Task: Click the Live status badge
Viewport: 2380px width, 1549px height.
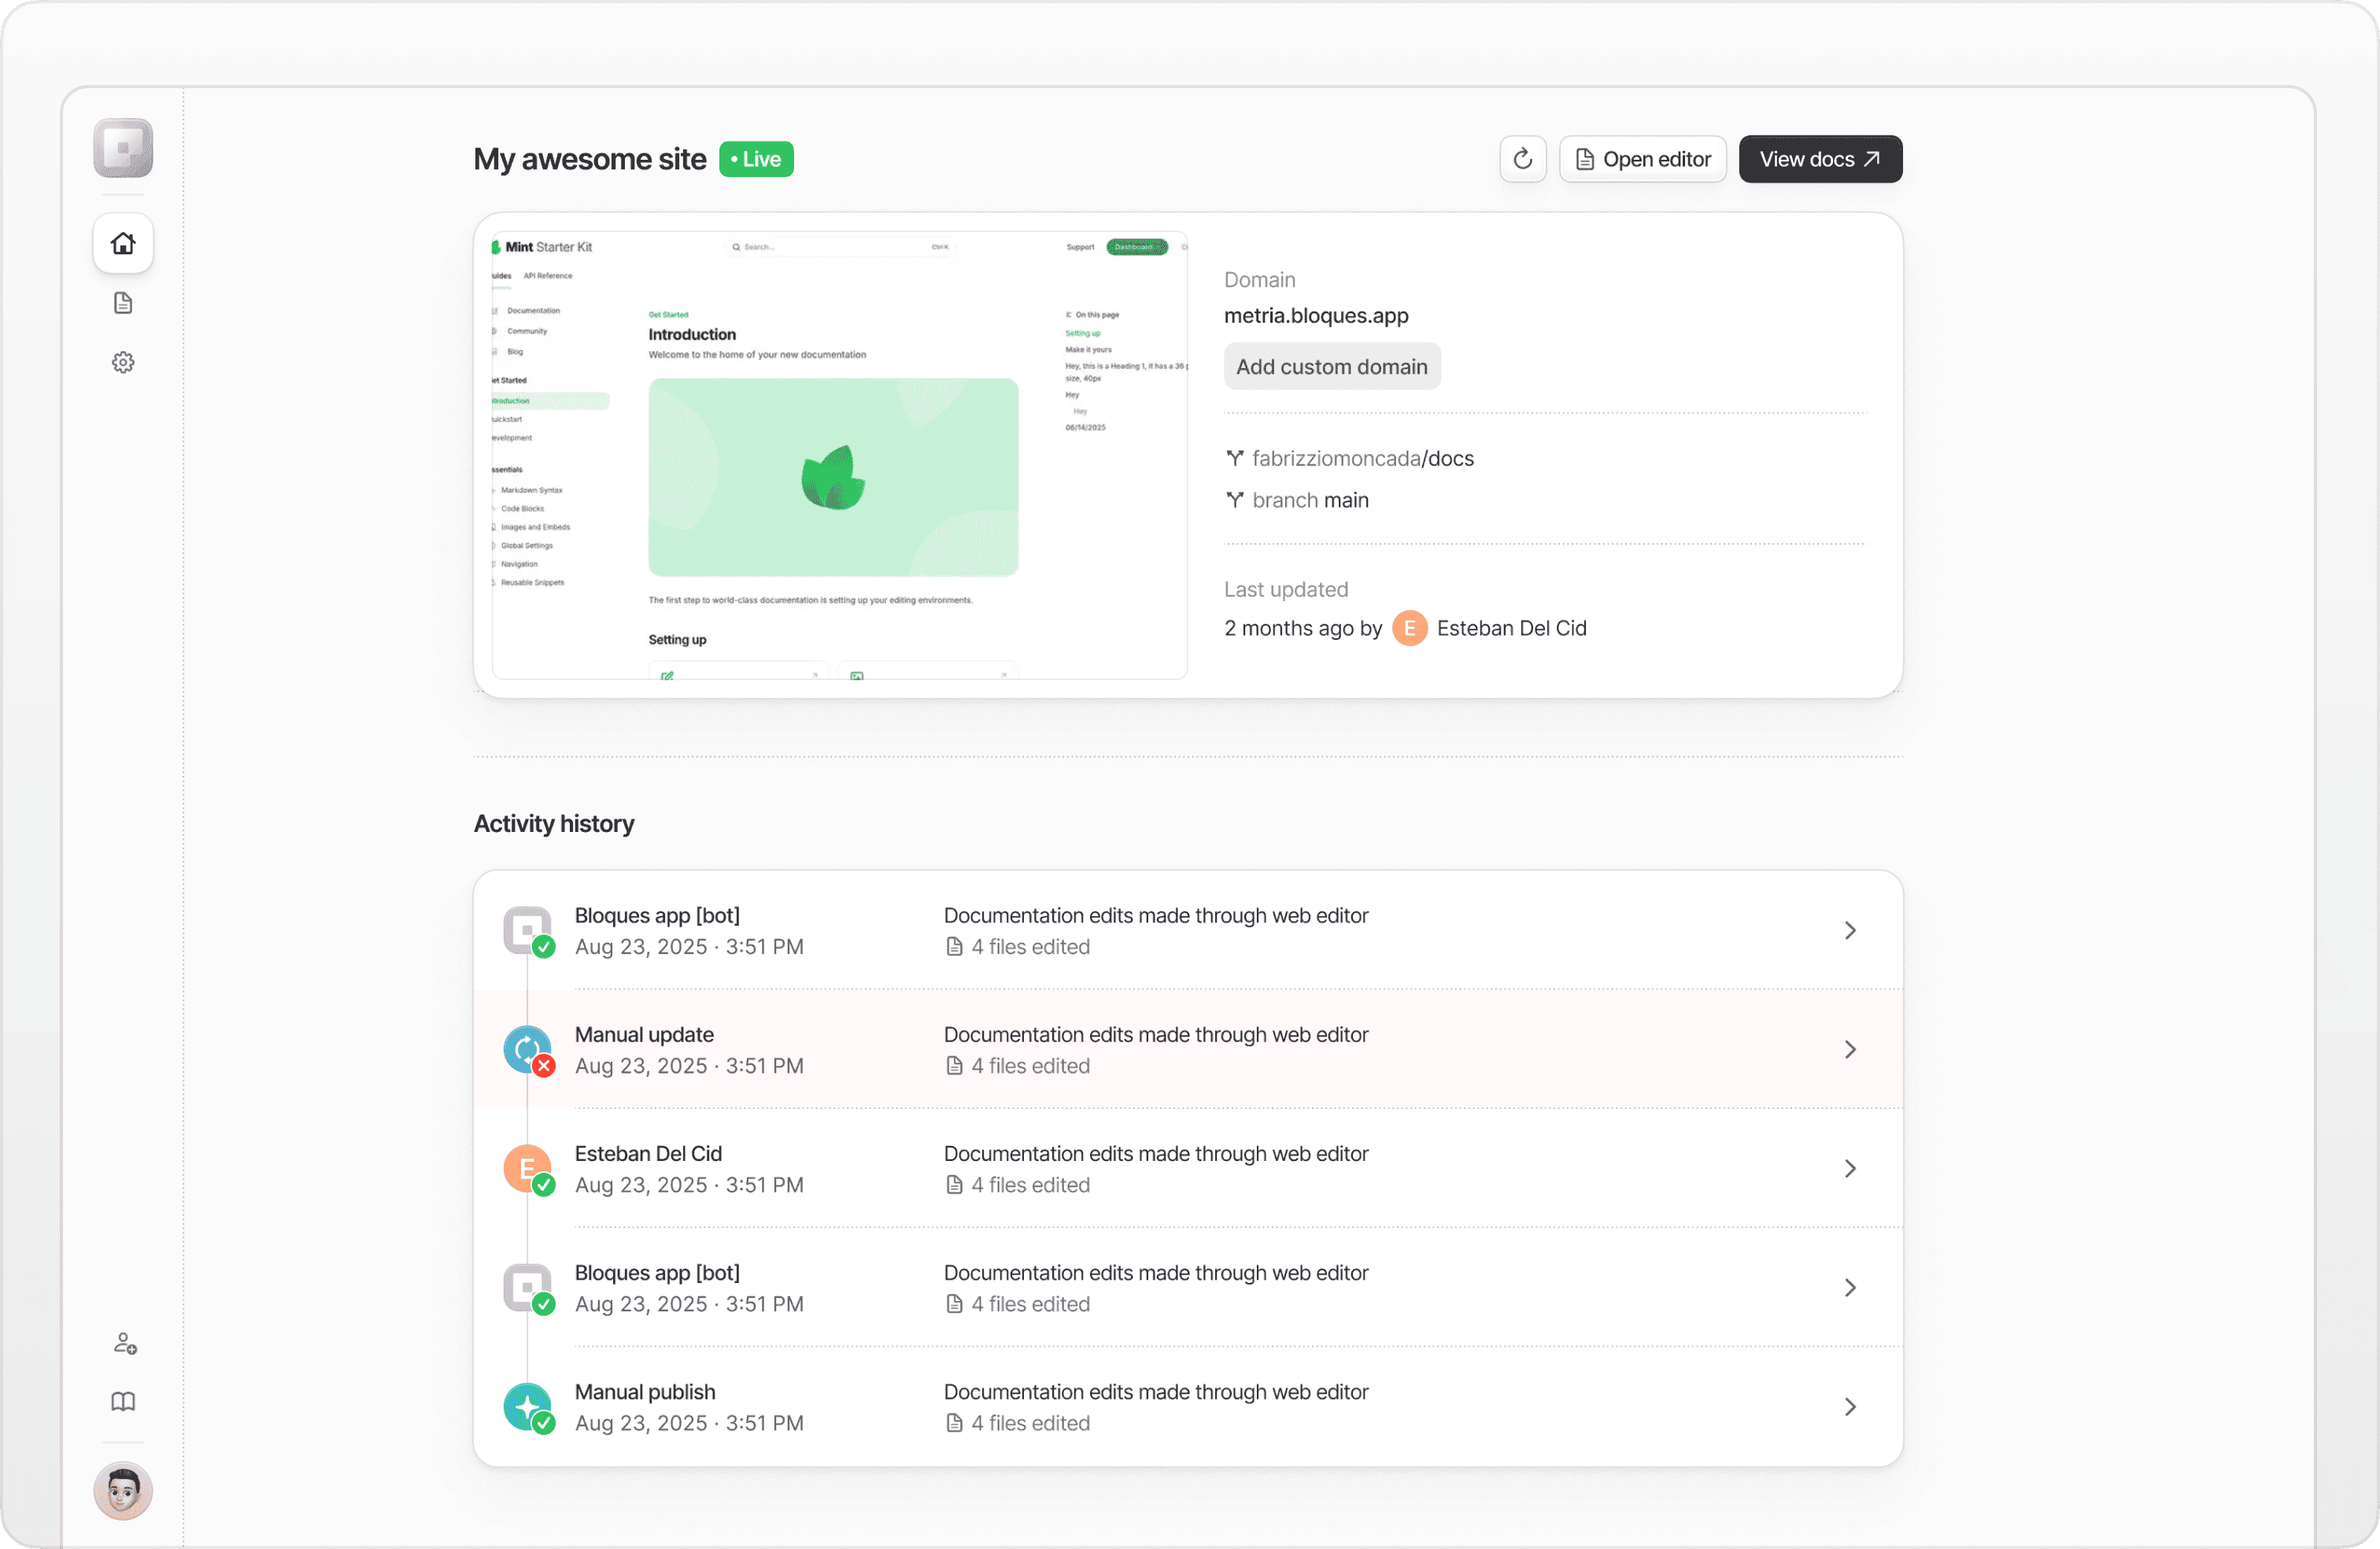Action: 756,158
